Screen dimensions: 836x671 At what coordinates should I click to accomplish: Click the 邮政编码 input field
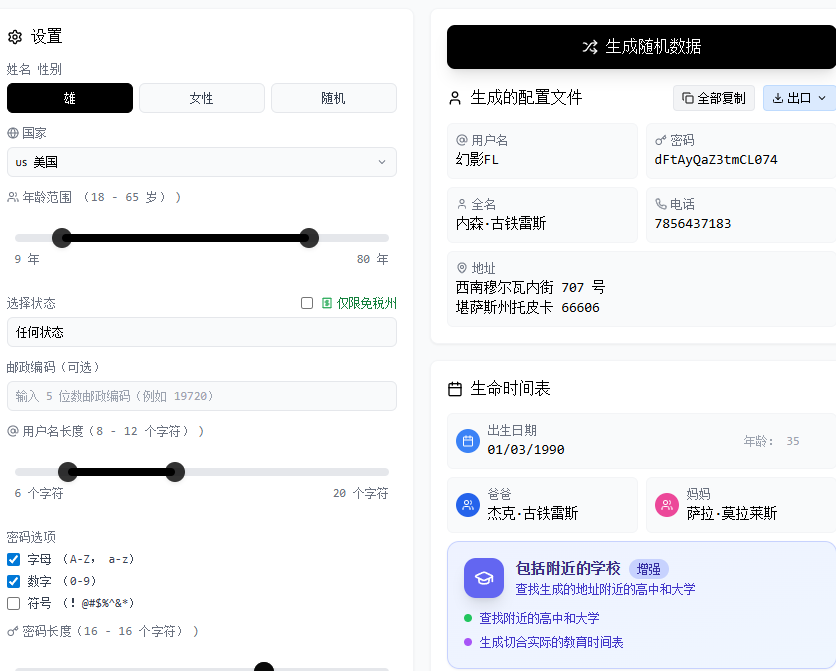click(201, 395)
